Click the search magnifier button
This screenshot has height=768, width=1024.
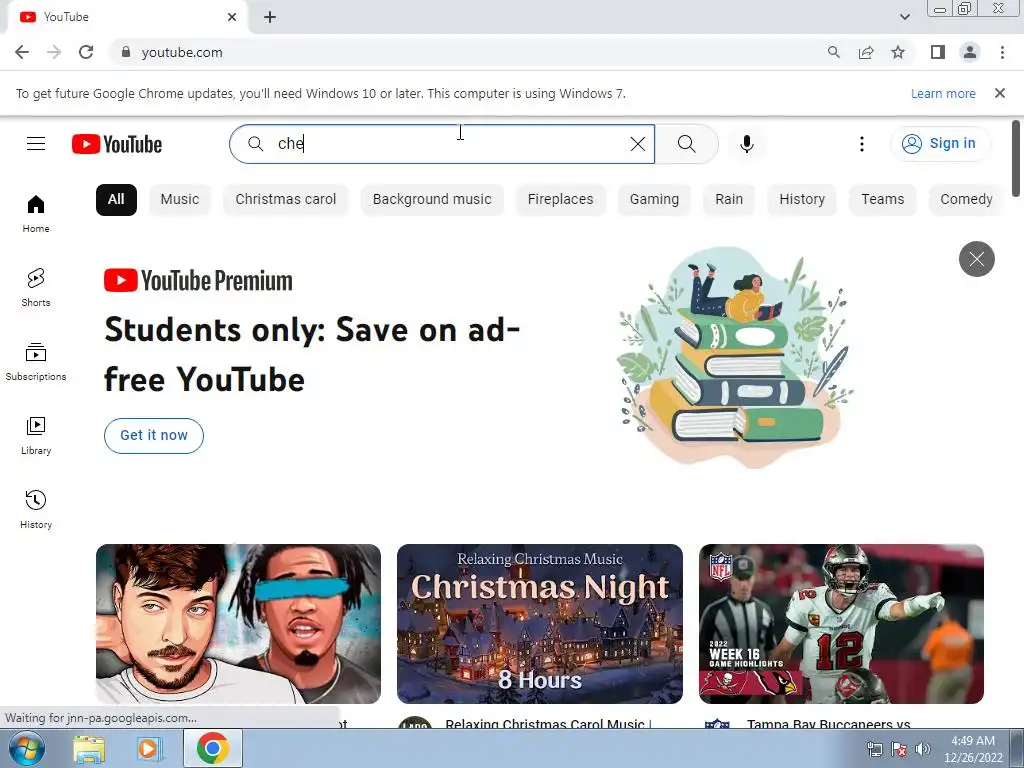tap(686, 144)
